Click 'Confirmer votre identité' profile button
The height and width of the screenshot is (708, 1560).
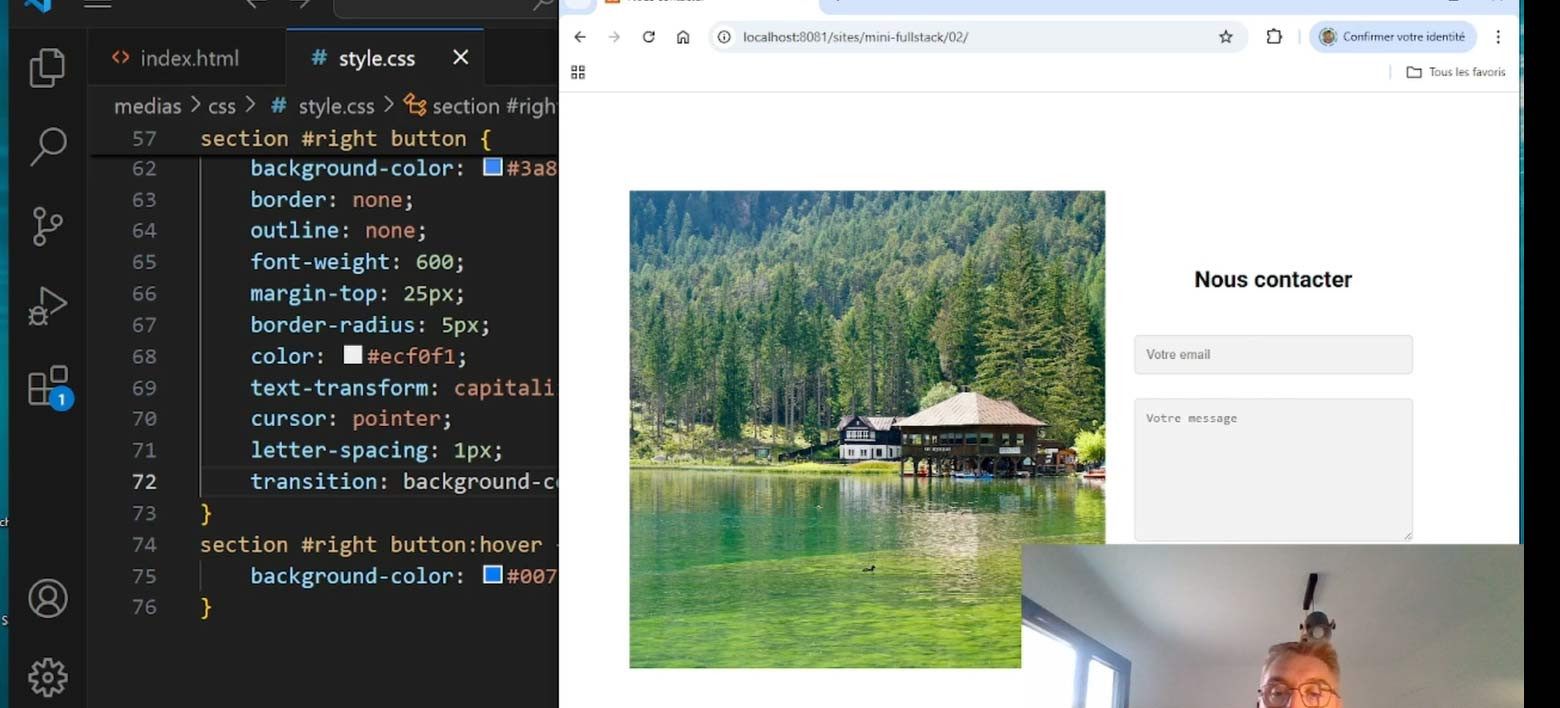(1392, 37)
